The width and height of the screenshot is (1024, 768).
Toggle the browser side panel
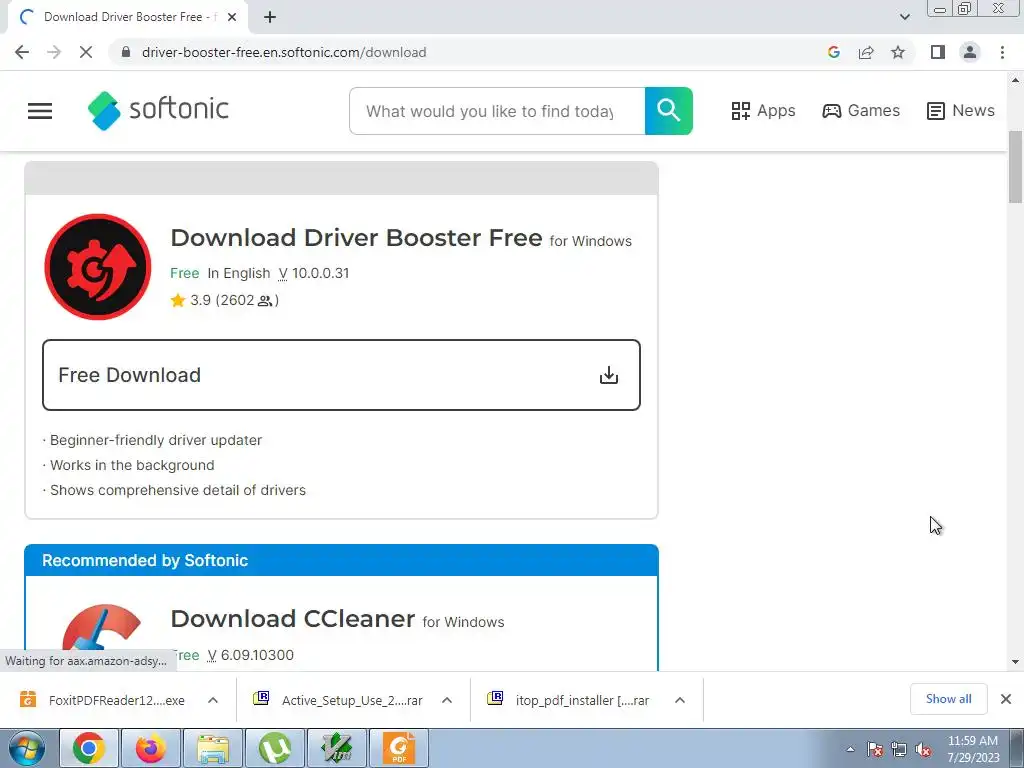click(938, 52)
